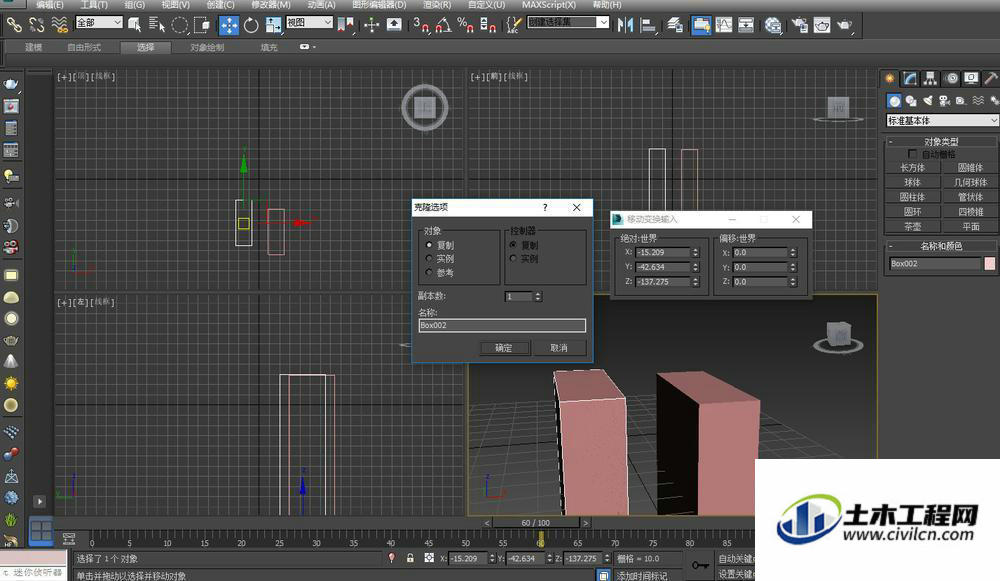Open the 标准基本体 primitives dropdown
The image size is (1000, 581).
[x=942, y=121]
